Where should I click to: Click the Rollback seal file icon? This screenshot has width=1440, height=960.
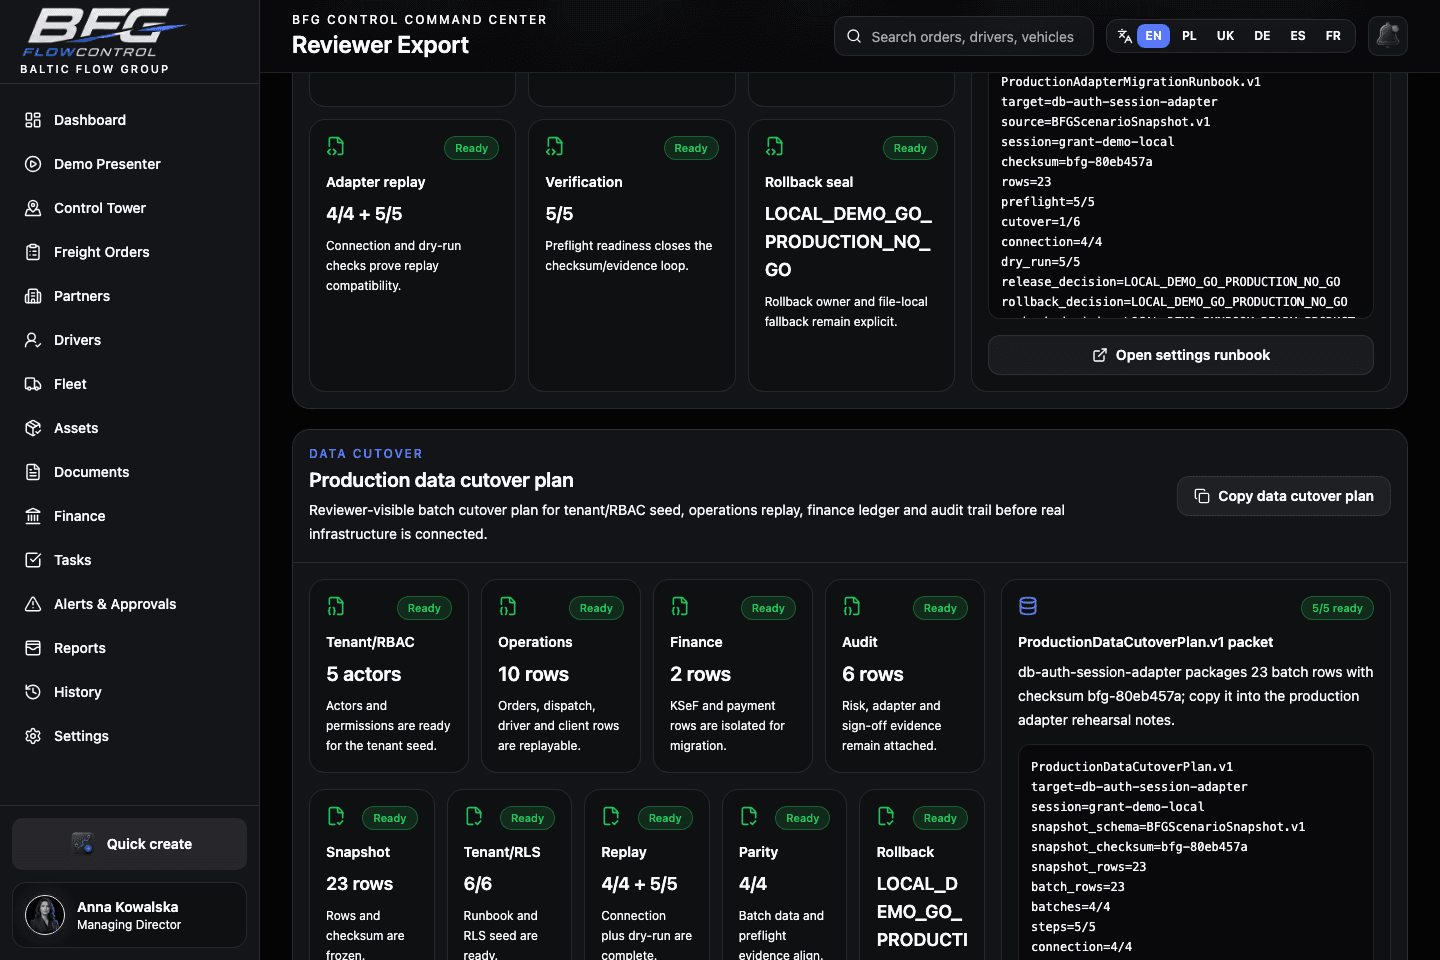coord(775,147)
